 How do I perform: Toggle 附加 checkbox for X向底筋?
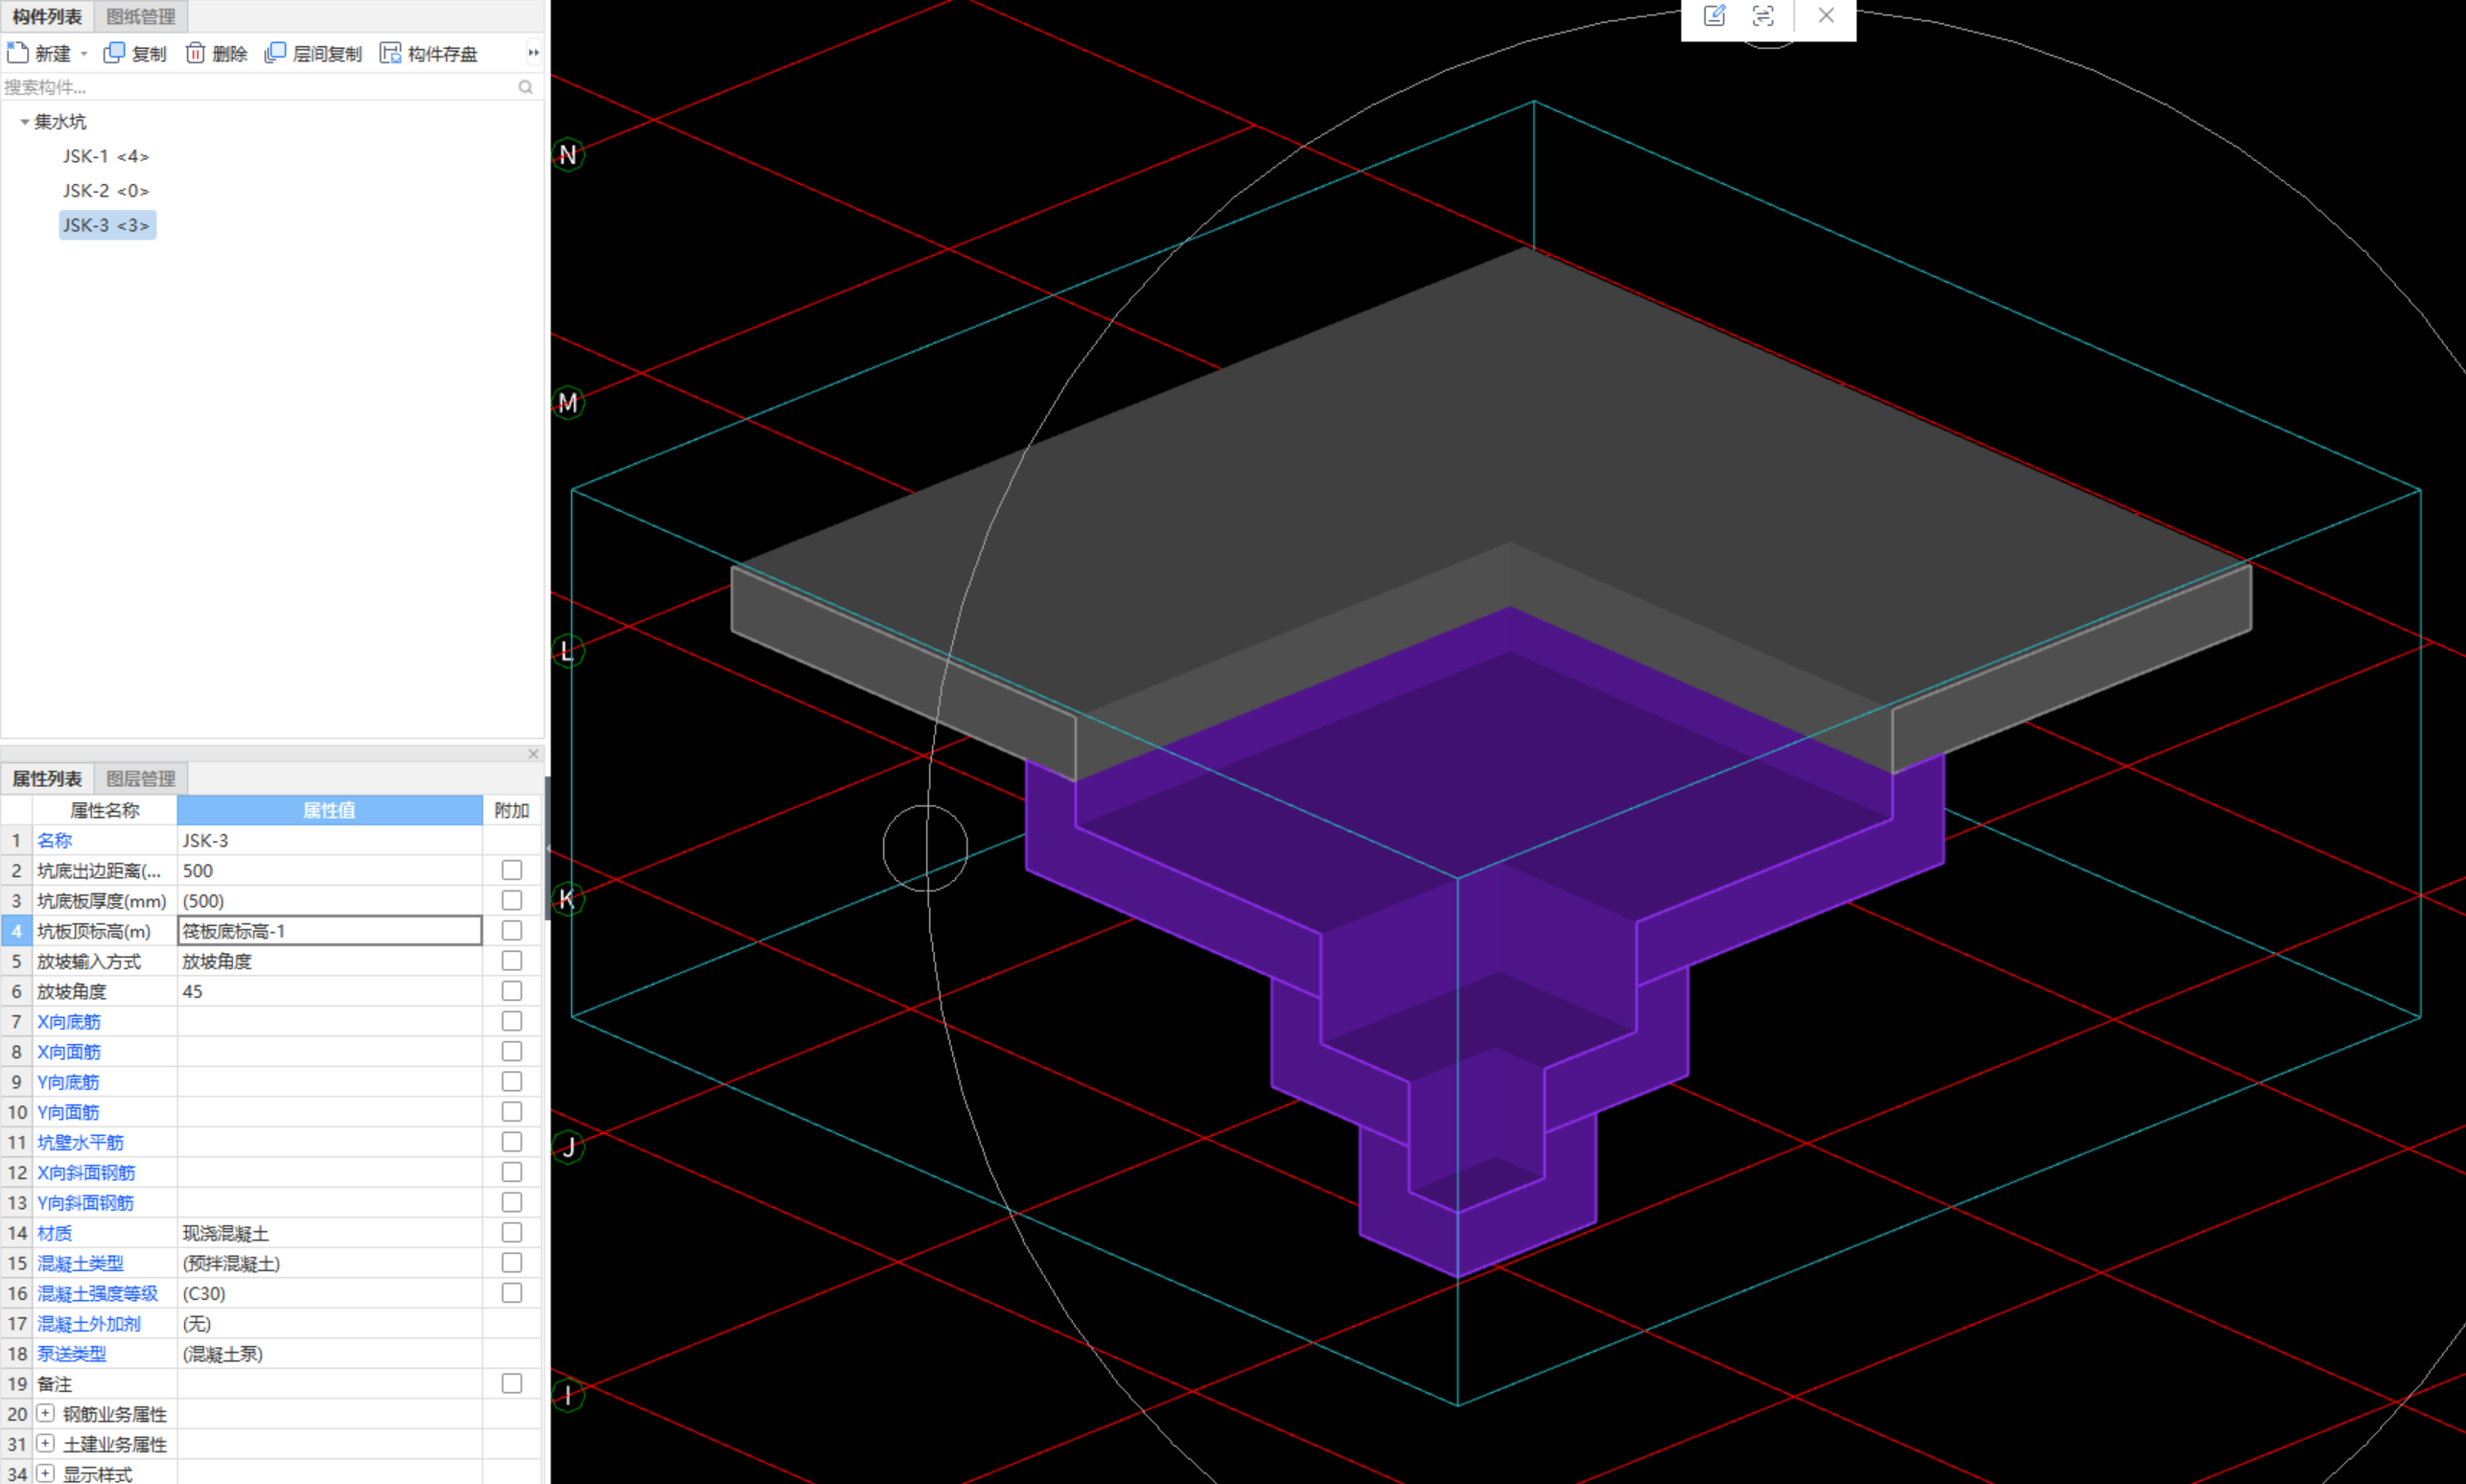point(512,1021)
